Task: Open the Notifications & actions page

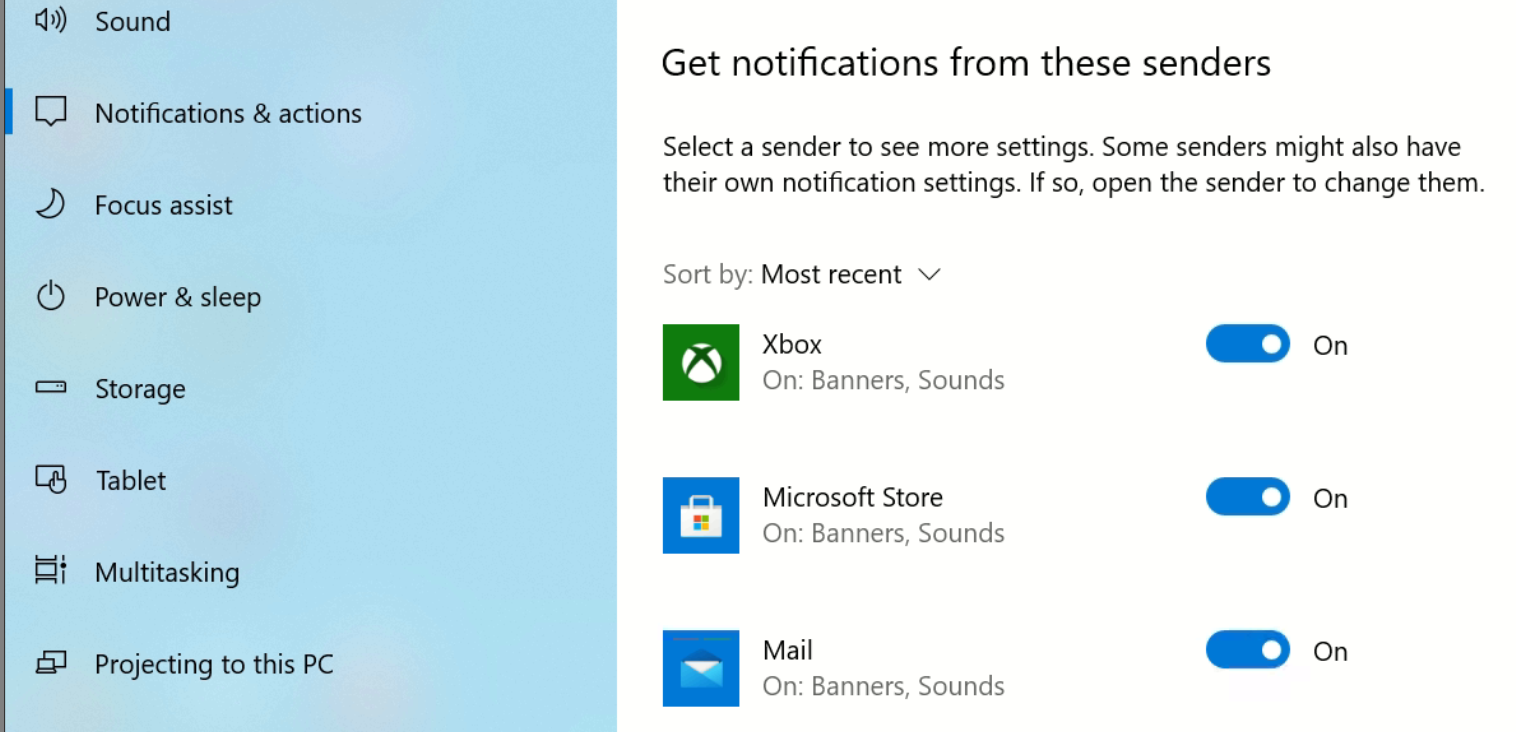Action: click(x=228, y=113)
